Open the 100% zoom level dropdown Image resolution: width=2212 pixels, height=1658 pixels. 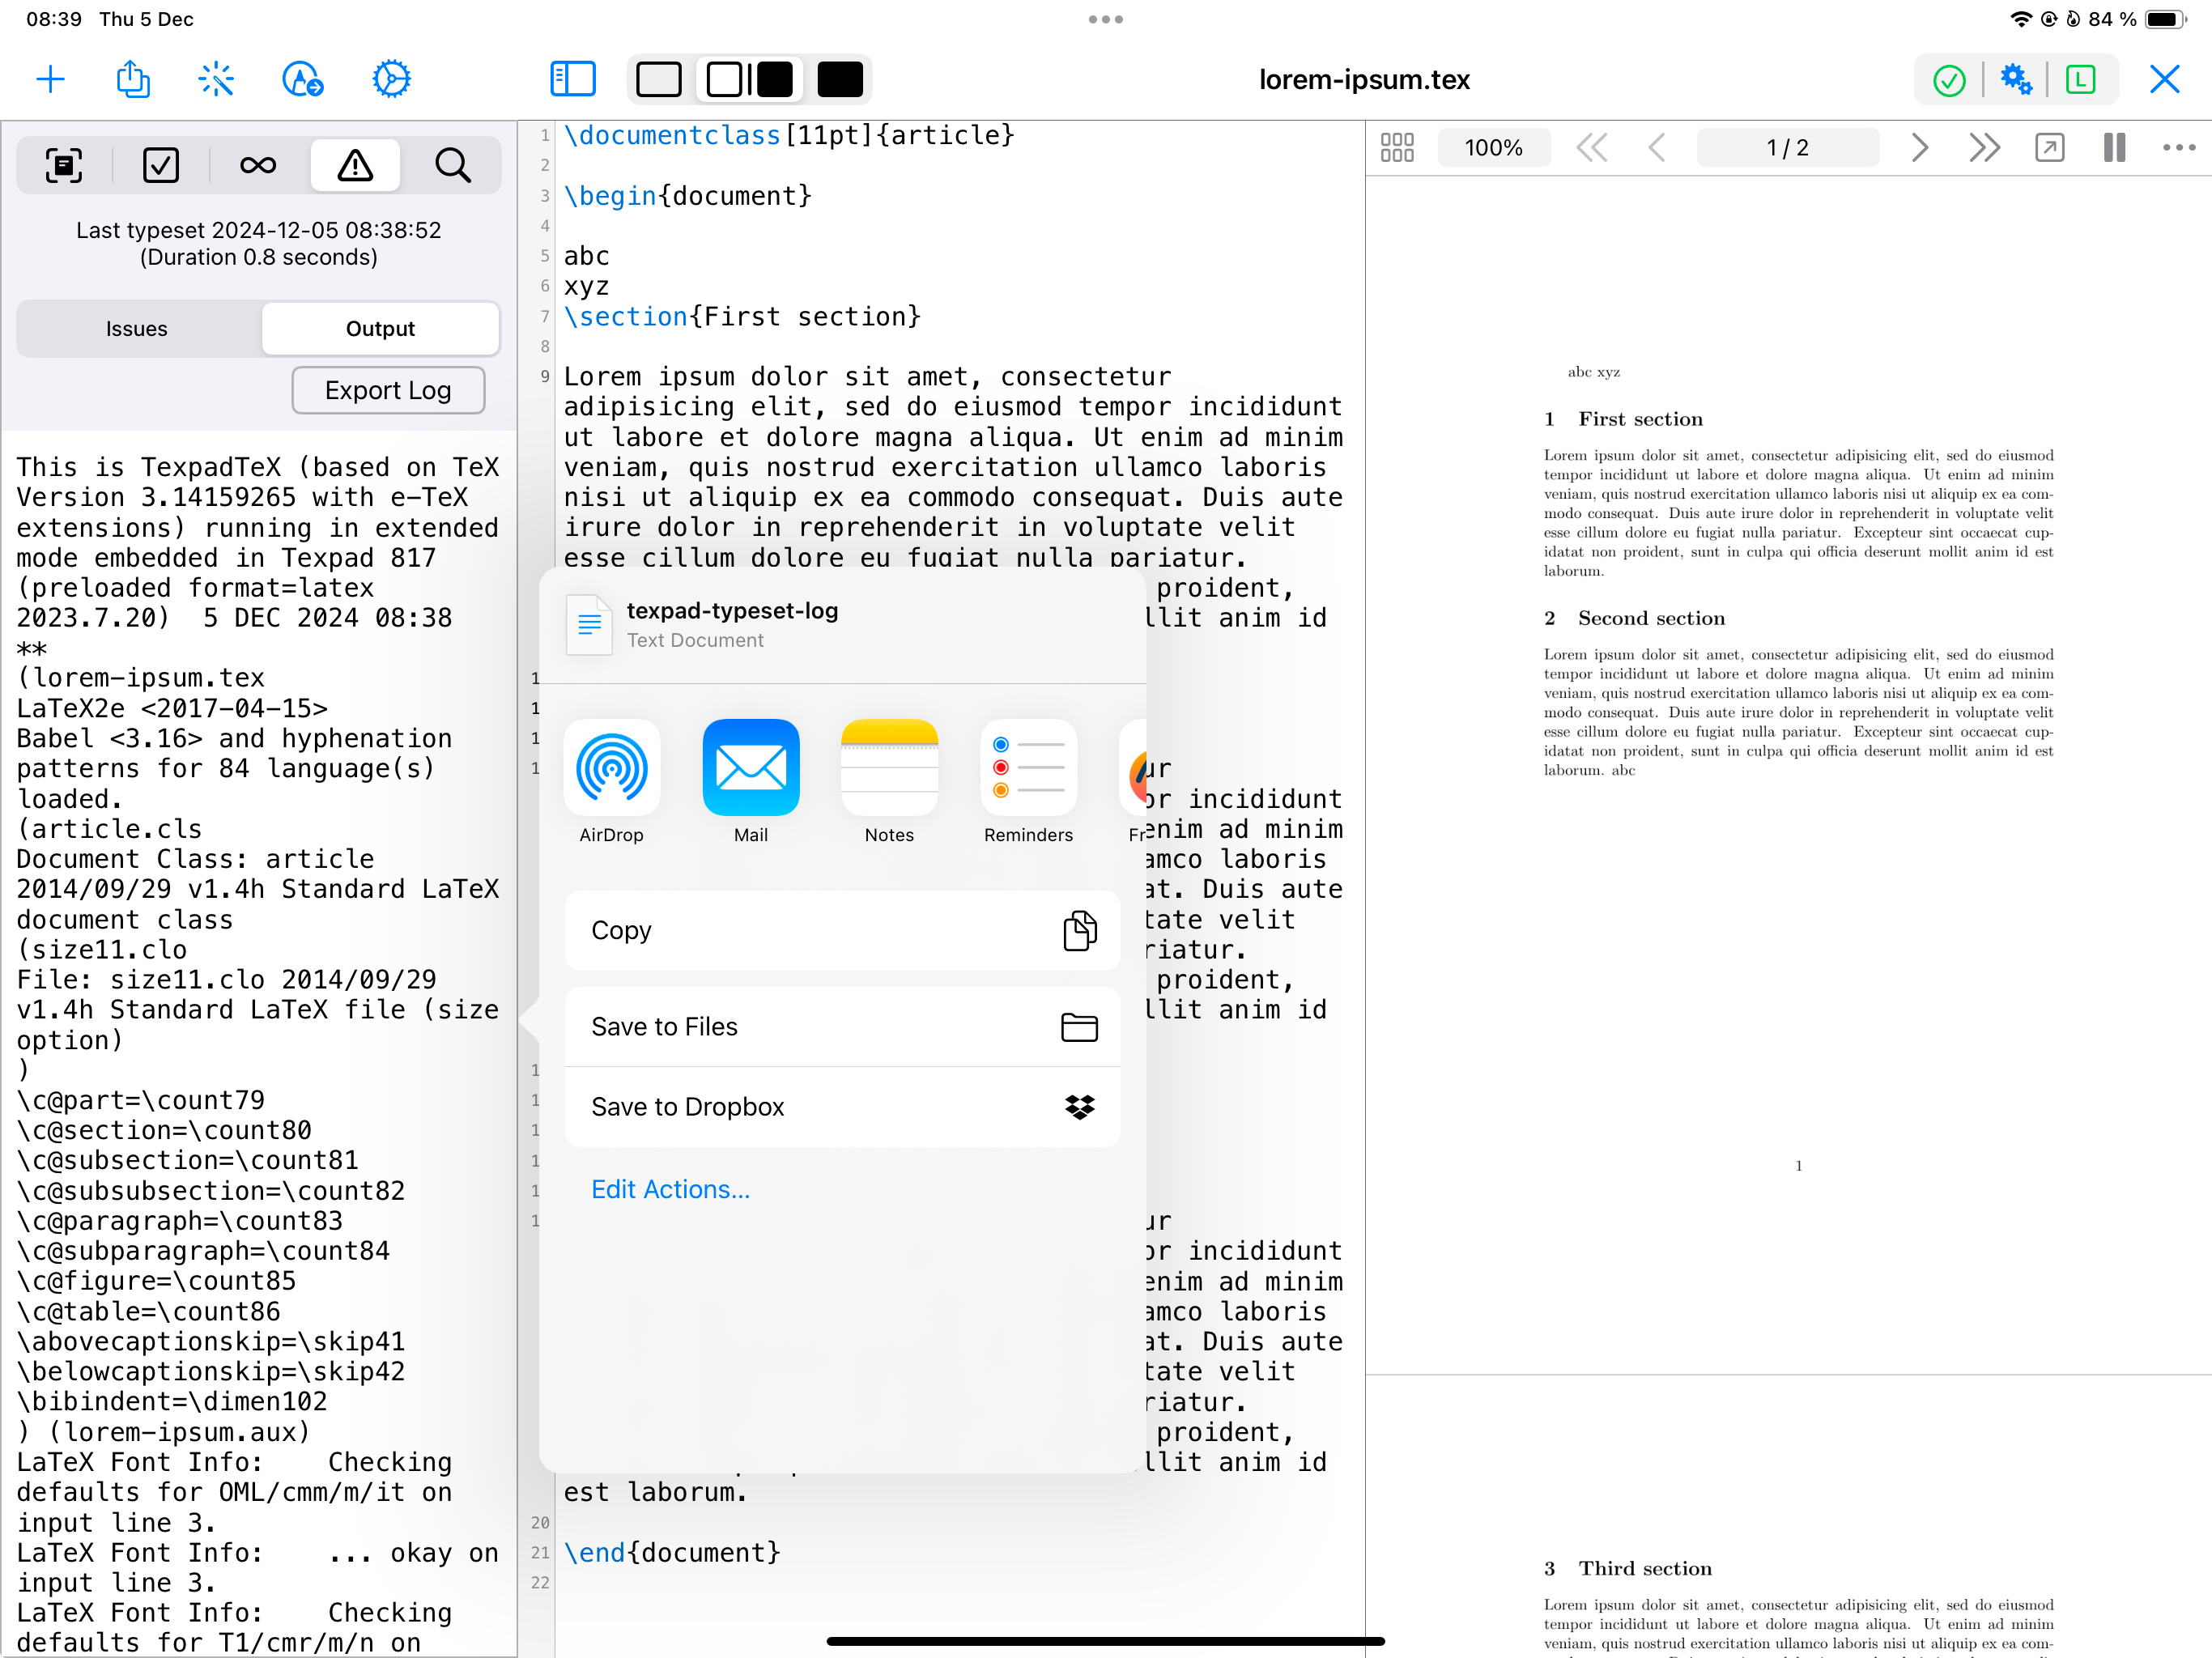pyautogui.click(x=1493, y=148)
